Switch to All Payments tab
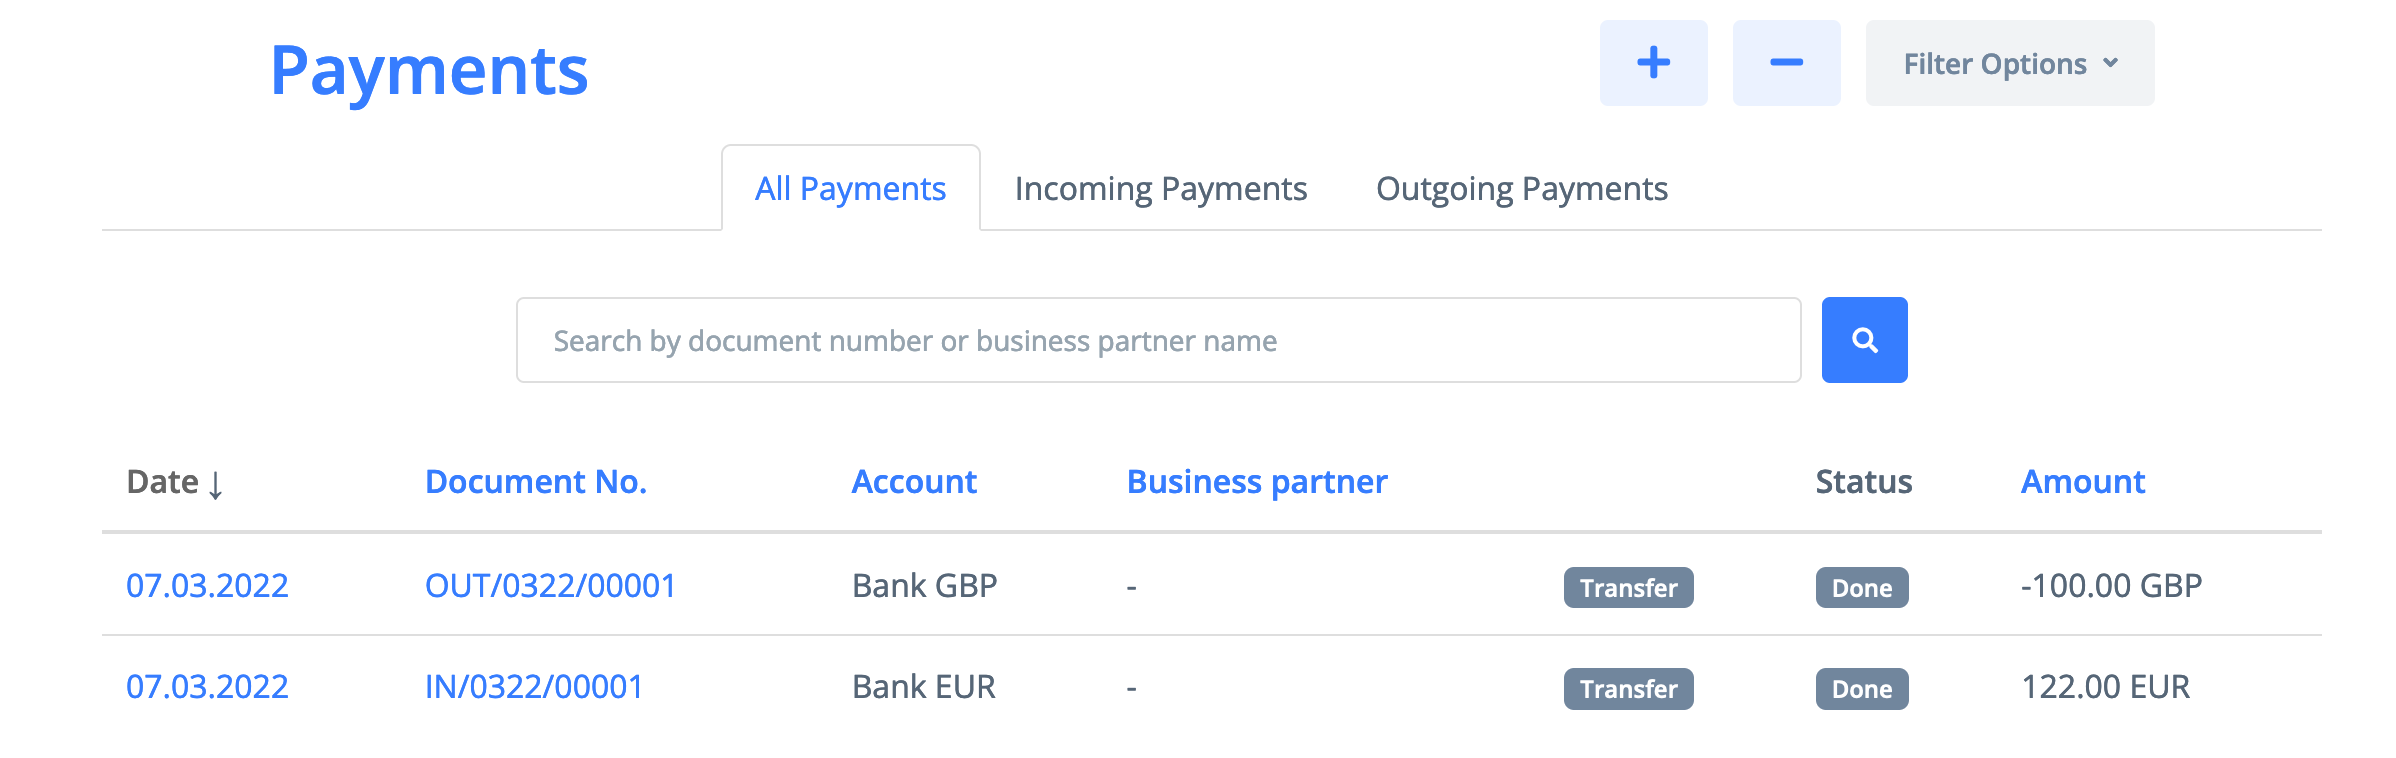Screen dimensions: 2396x758 click(850, 189)
